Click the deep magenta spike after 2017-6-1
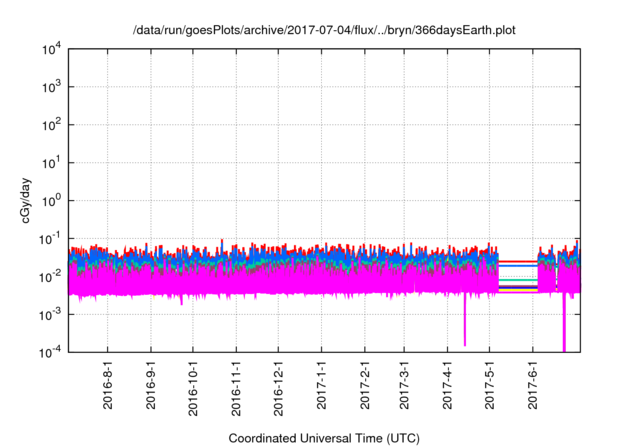The width and height of the screenshot is (640, 448). pos(564,330)
